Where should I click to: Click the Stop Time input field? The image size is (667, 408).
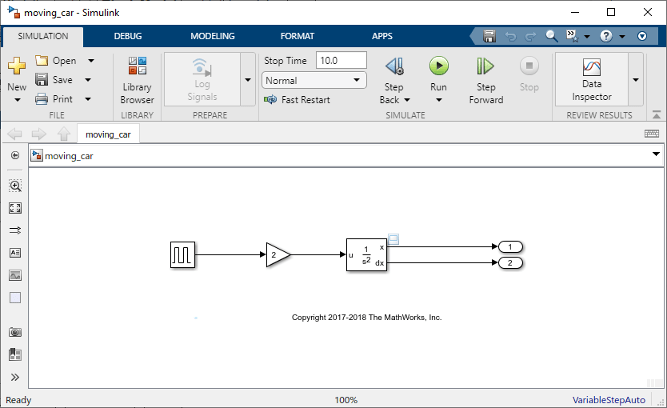pos(341,61)
